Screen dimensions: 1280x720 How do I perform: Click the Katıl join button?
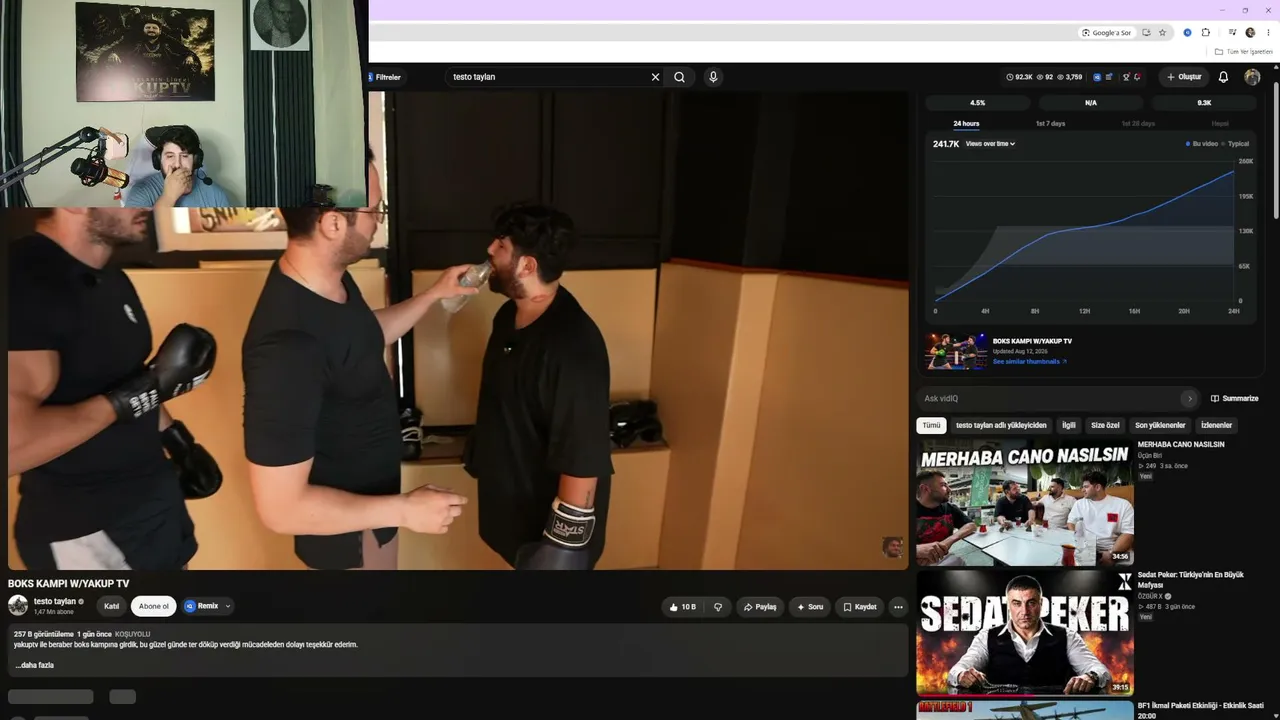(112, 606)
